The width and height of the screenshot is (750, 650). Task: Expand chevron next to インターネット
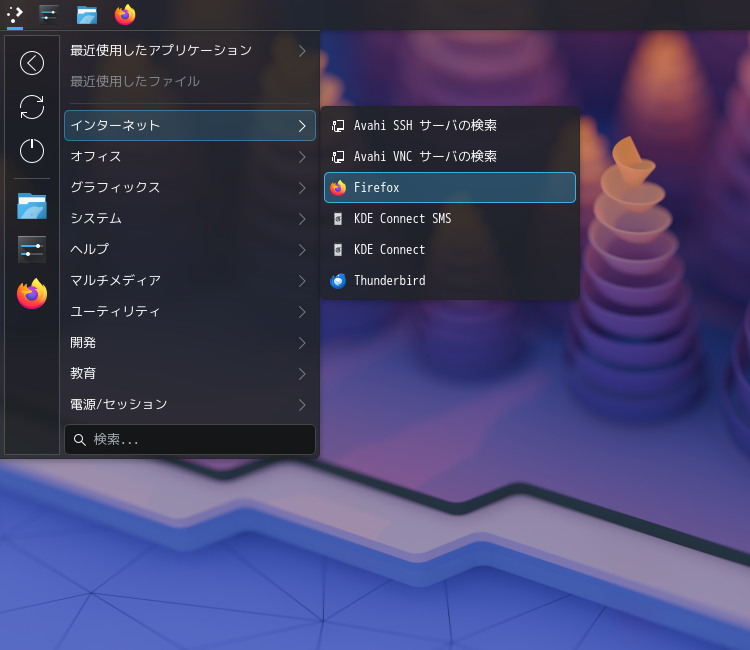pos(302,126)
